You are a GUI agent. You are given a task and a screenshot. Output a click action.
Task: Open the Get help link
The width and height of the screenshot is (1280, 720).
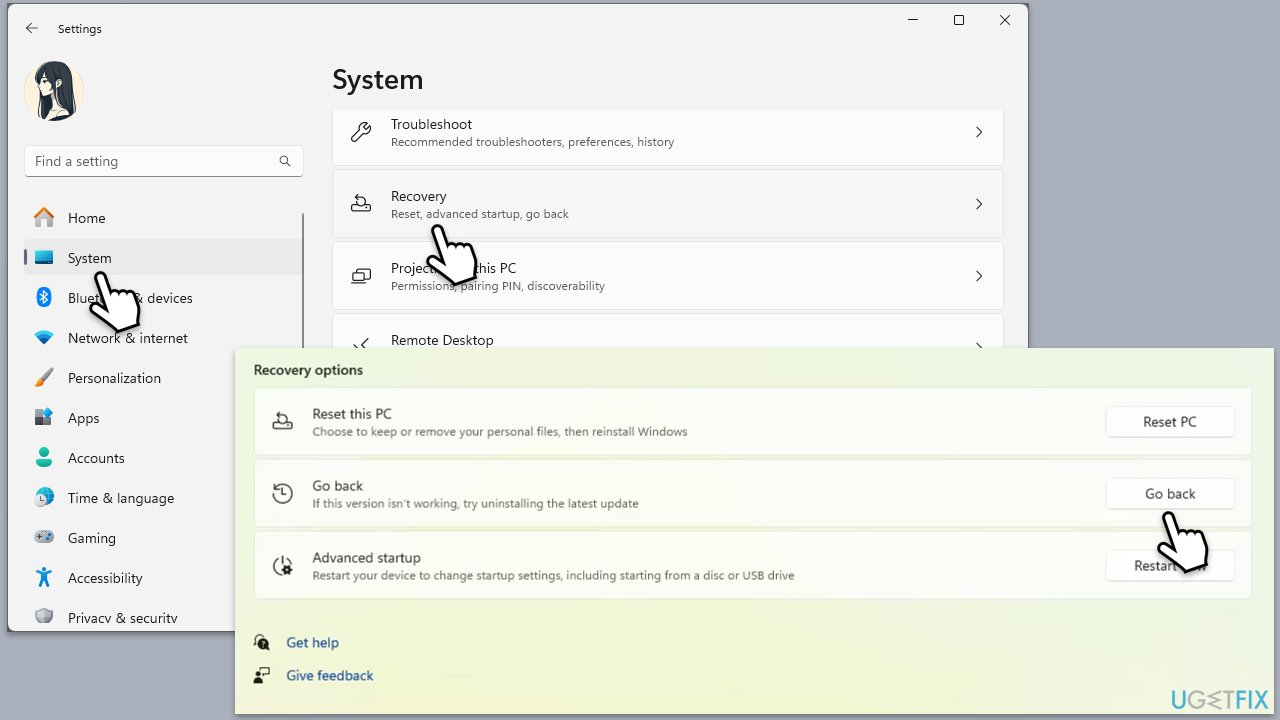312,643
